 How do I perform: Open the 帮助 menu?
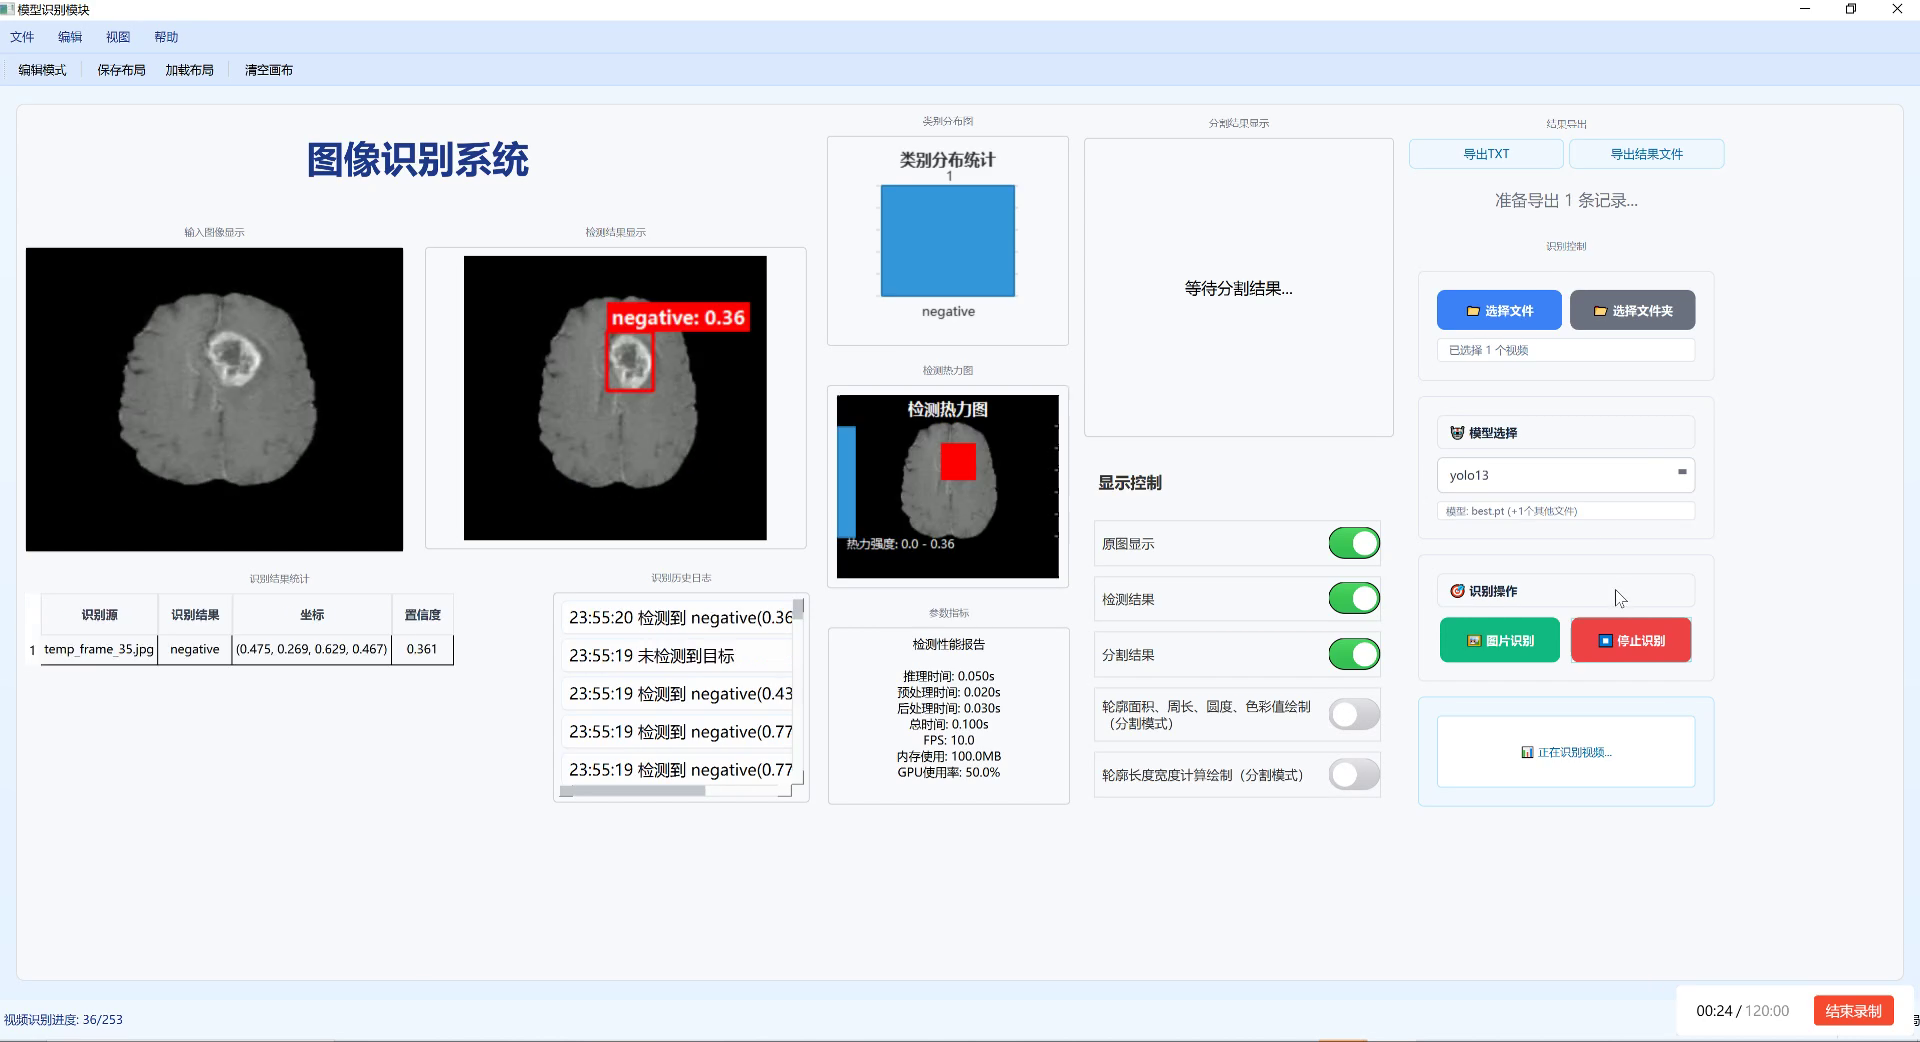(166, 37)
